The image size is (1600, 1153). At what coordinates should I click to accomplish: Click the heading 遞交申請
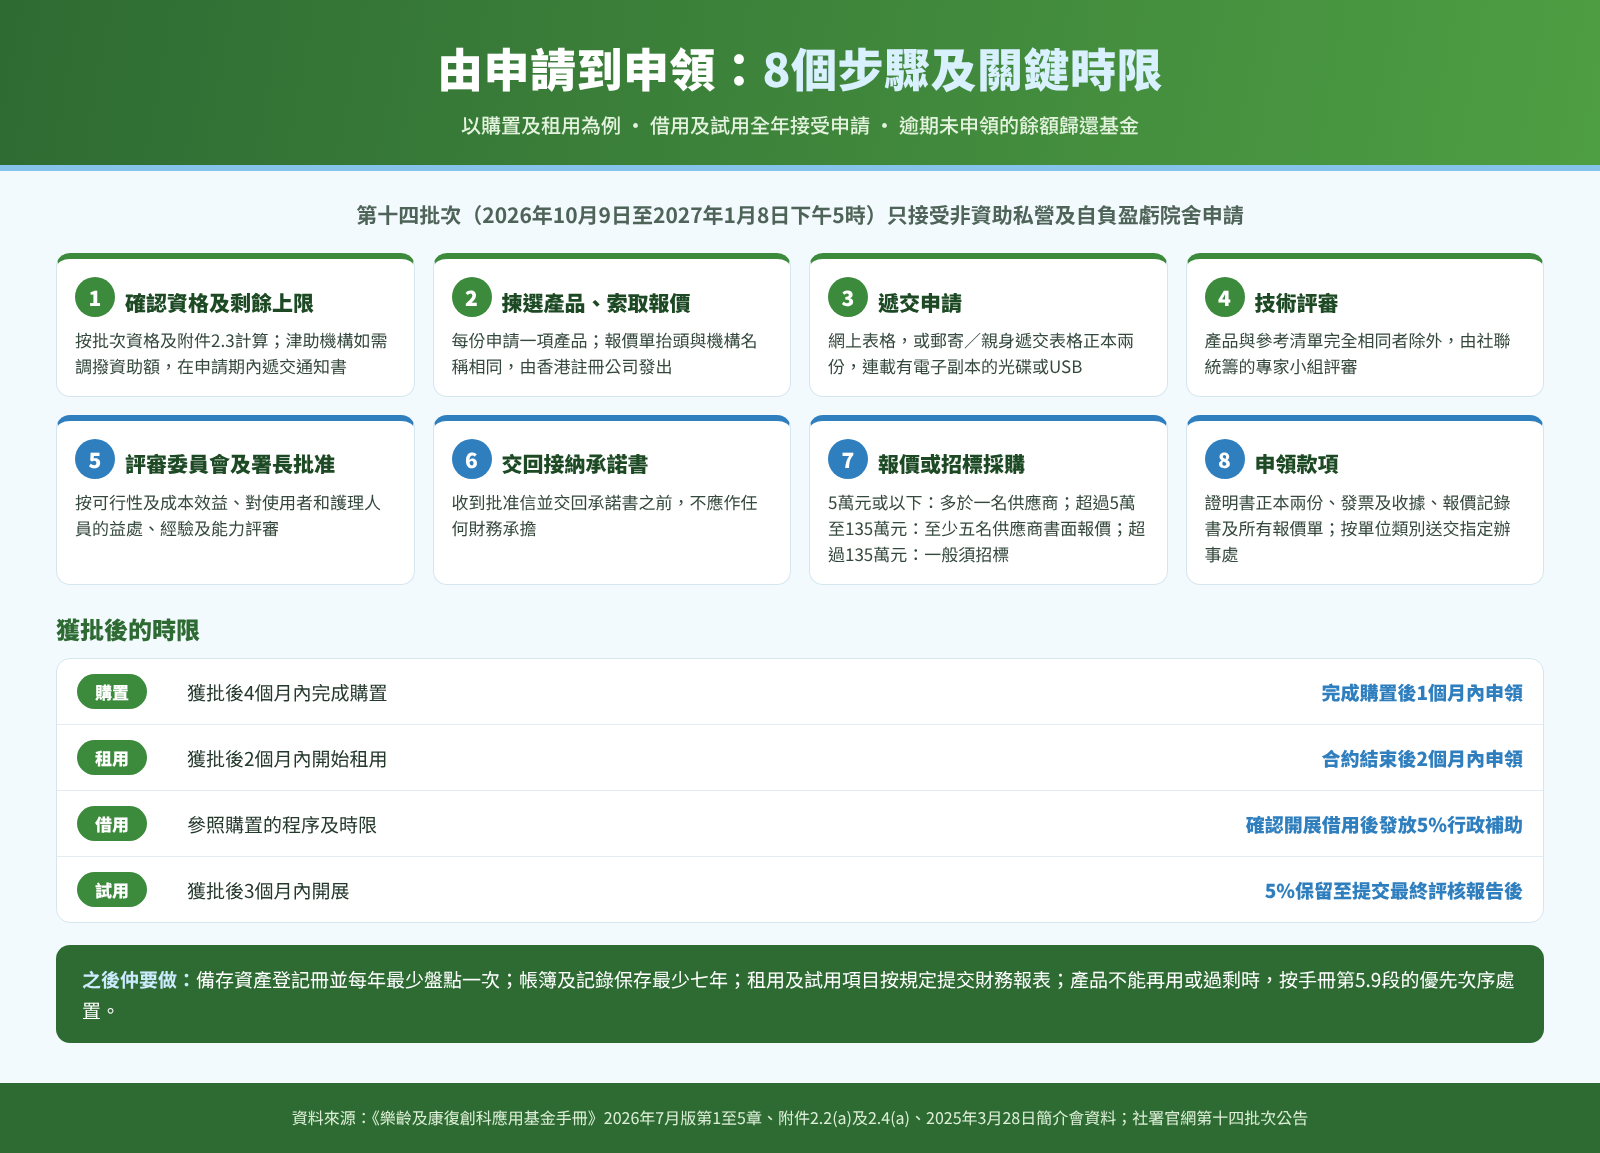pos(920,303)
